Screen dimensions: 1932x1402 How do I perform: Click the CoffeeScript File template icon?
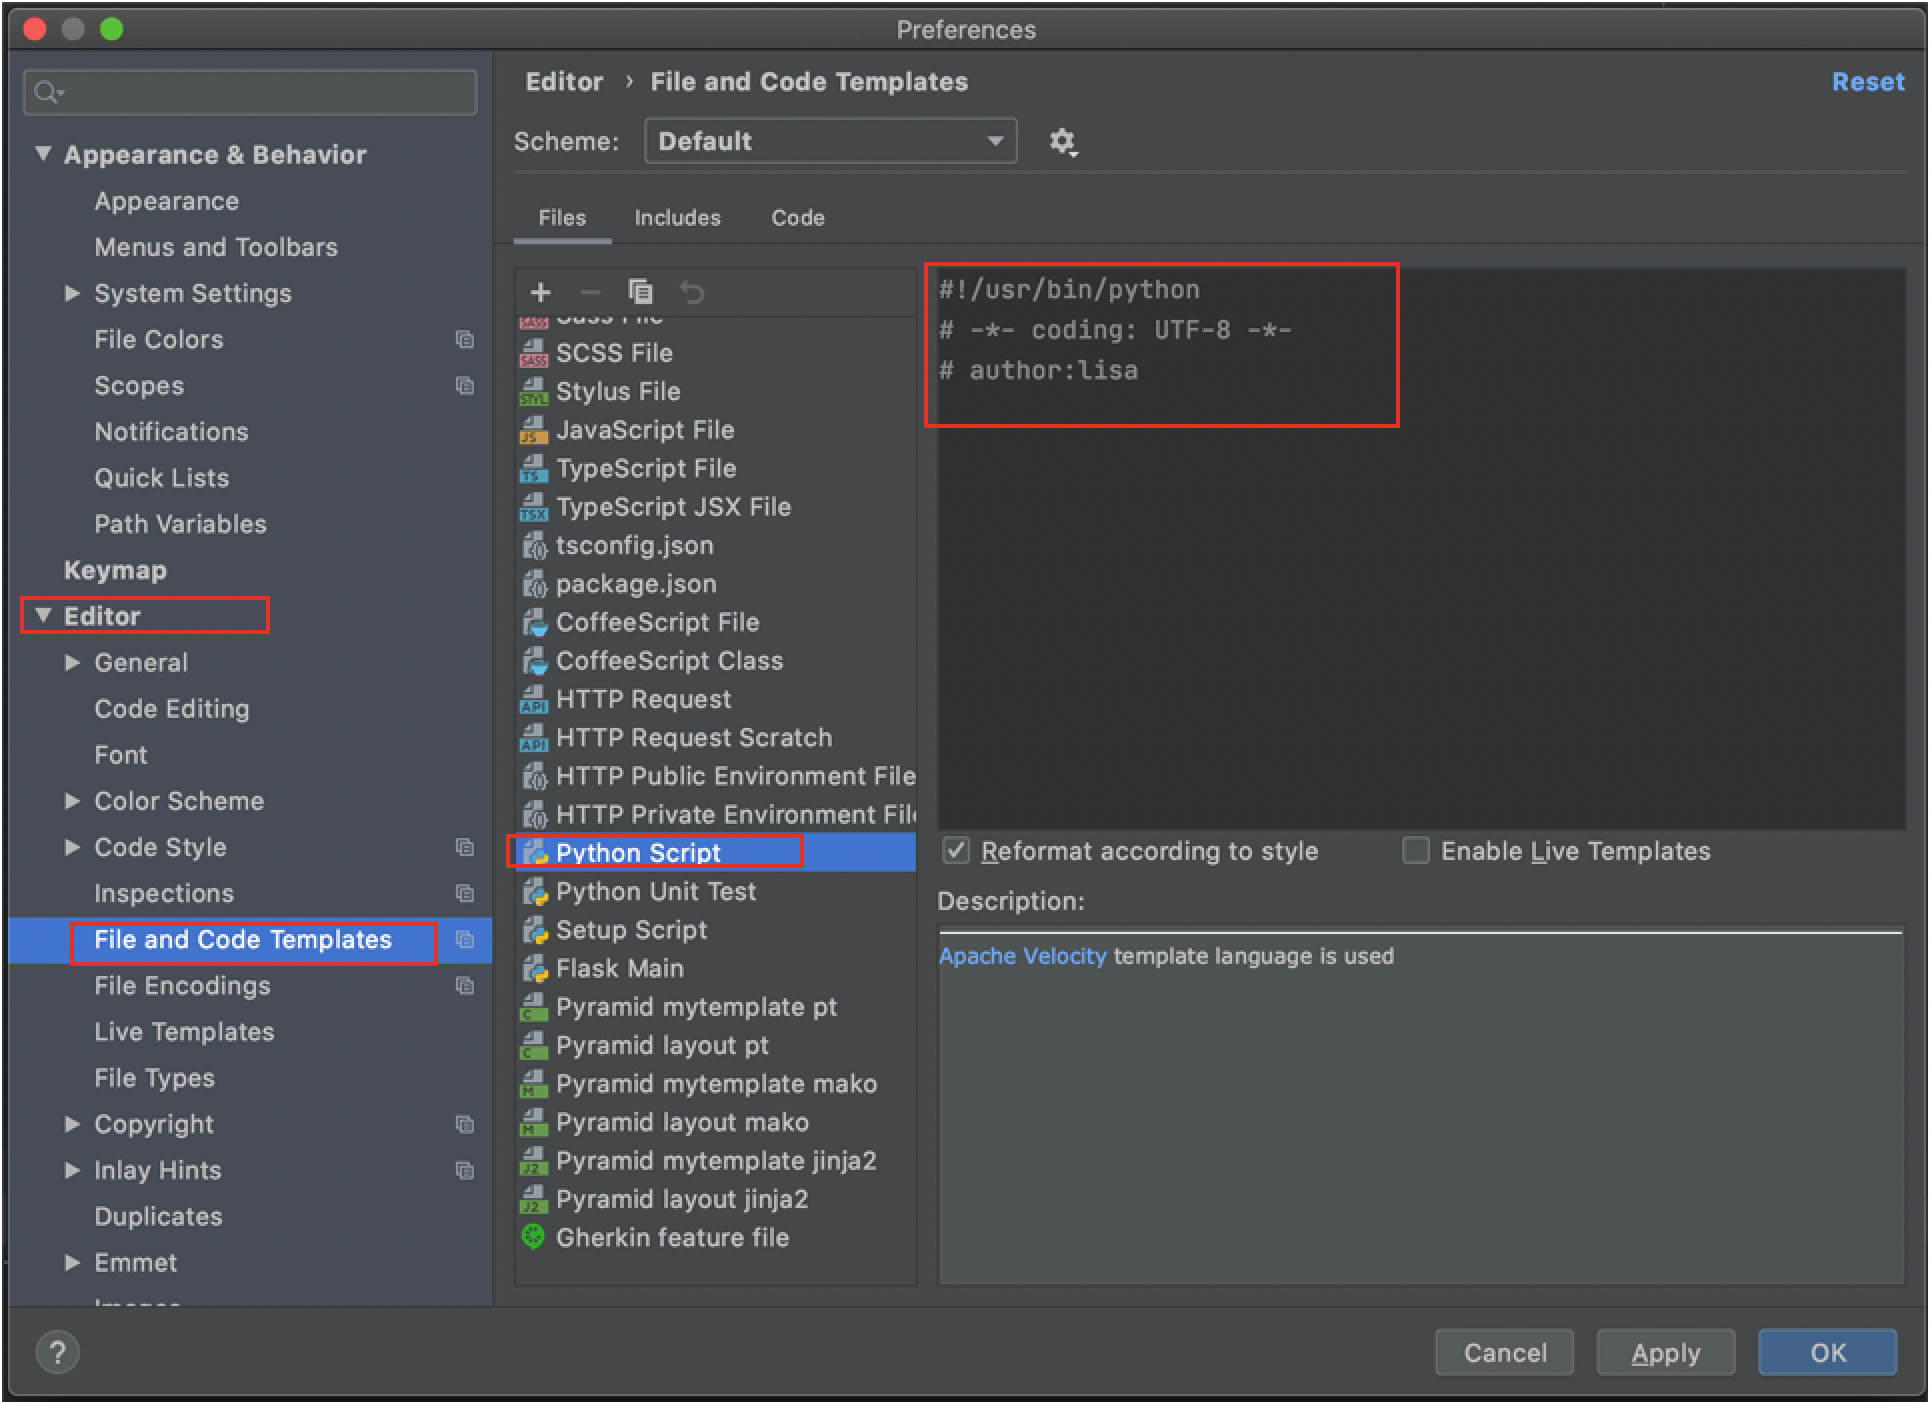[536, 621]
